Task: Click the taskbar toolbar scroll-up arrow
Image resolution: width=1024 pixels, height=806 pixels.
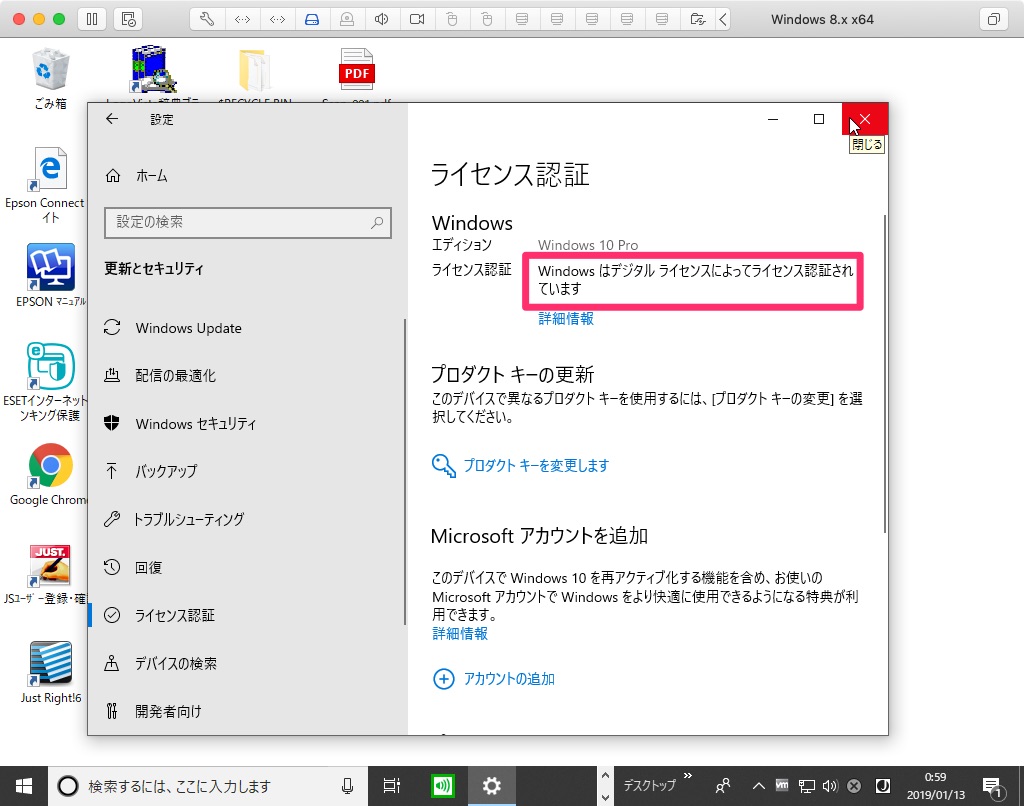Action: pyautogui.click(x=605, y=776)
